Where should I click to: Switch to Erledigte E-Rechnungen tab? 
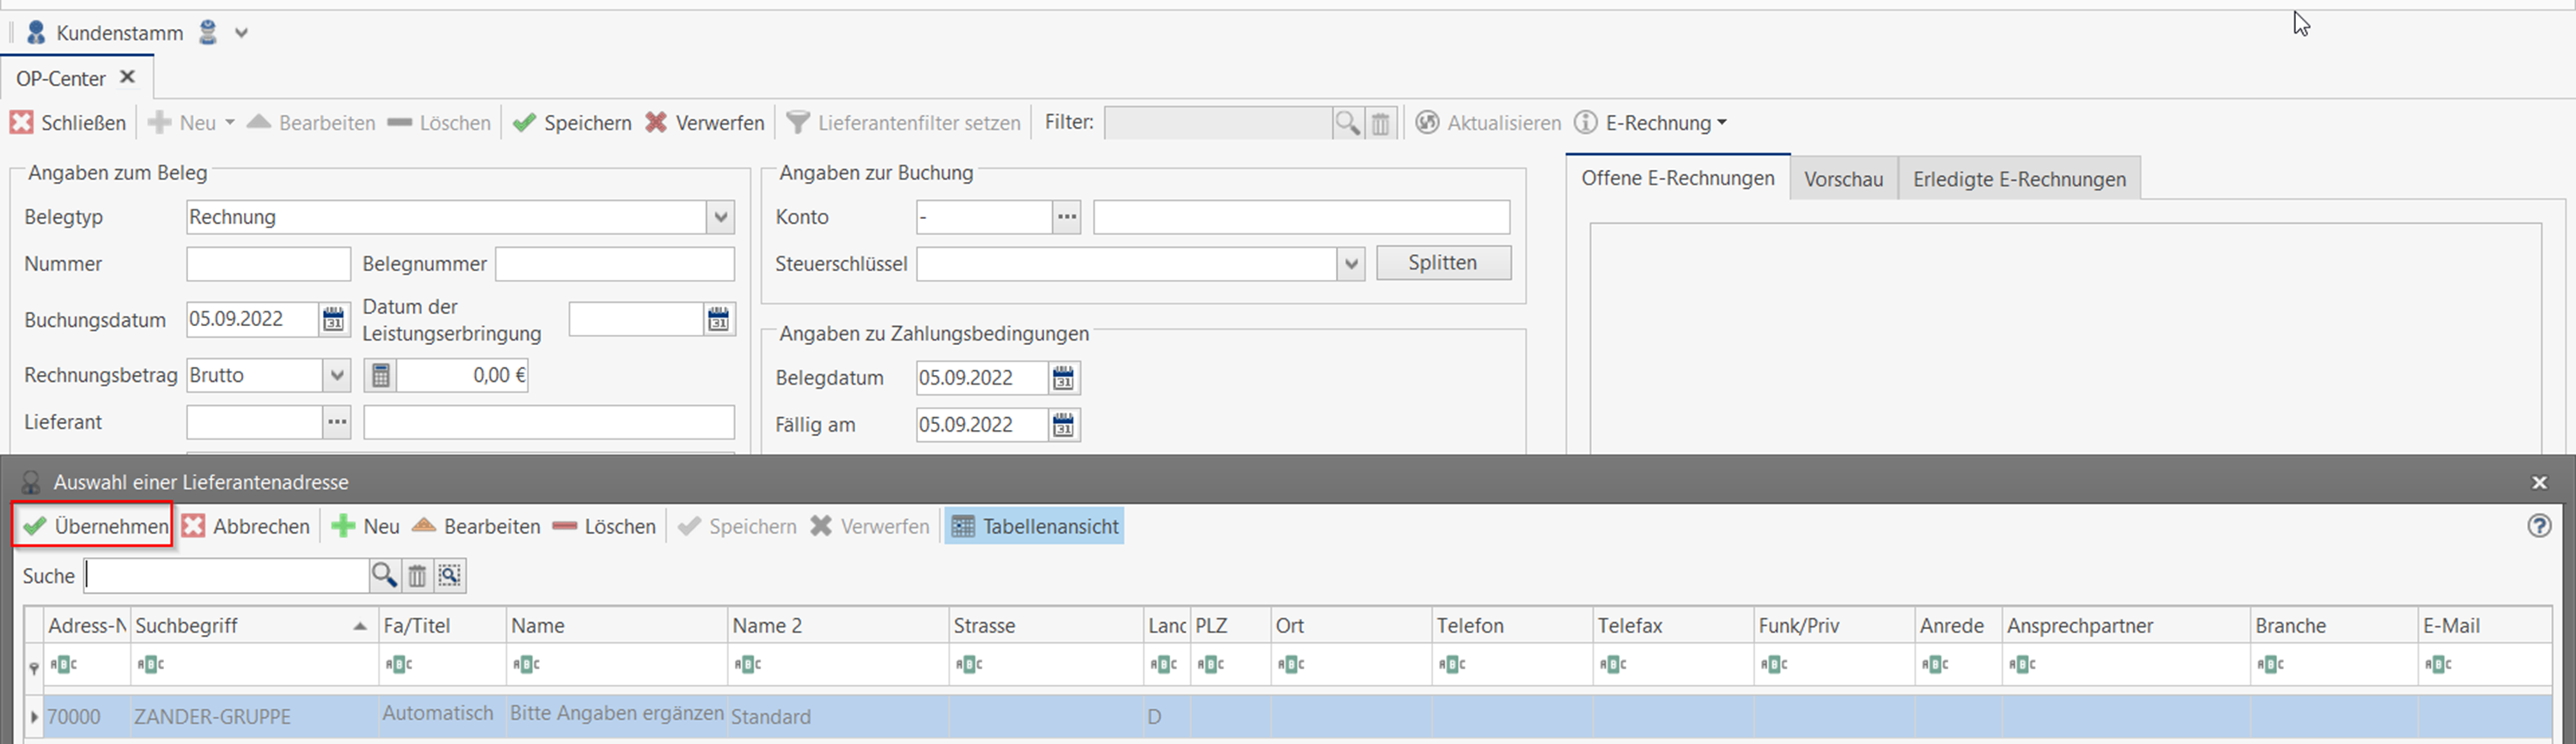click(x=2019, y=179)
